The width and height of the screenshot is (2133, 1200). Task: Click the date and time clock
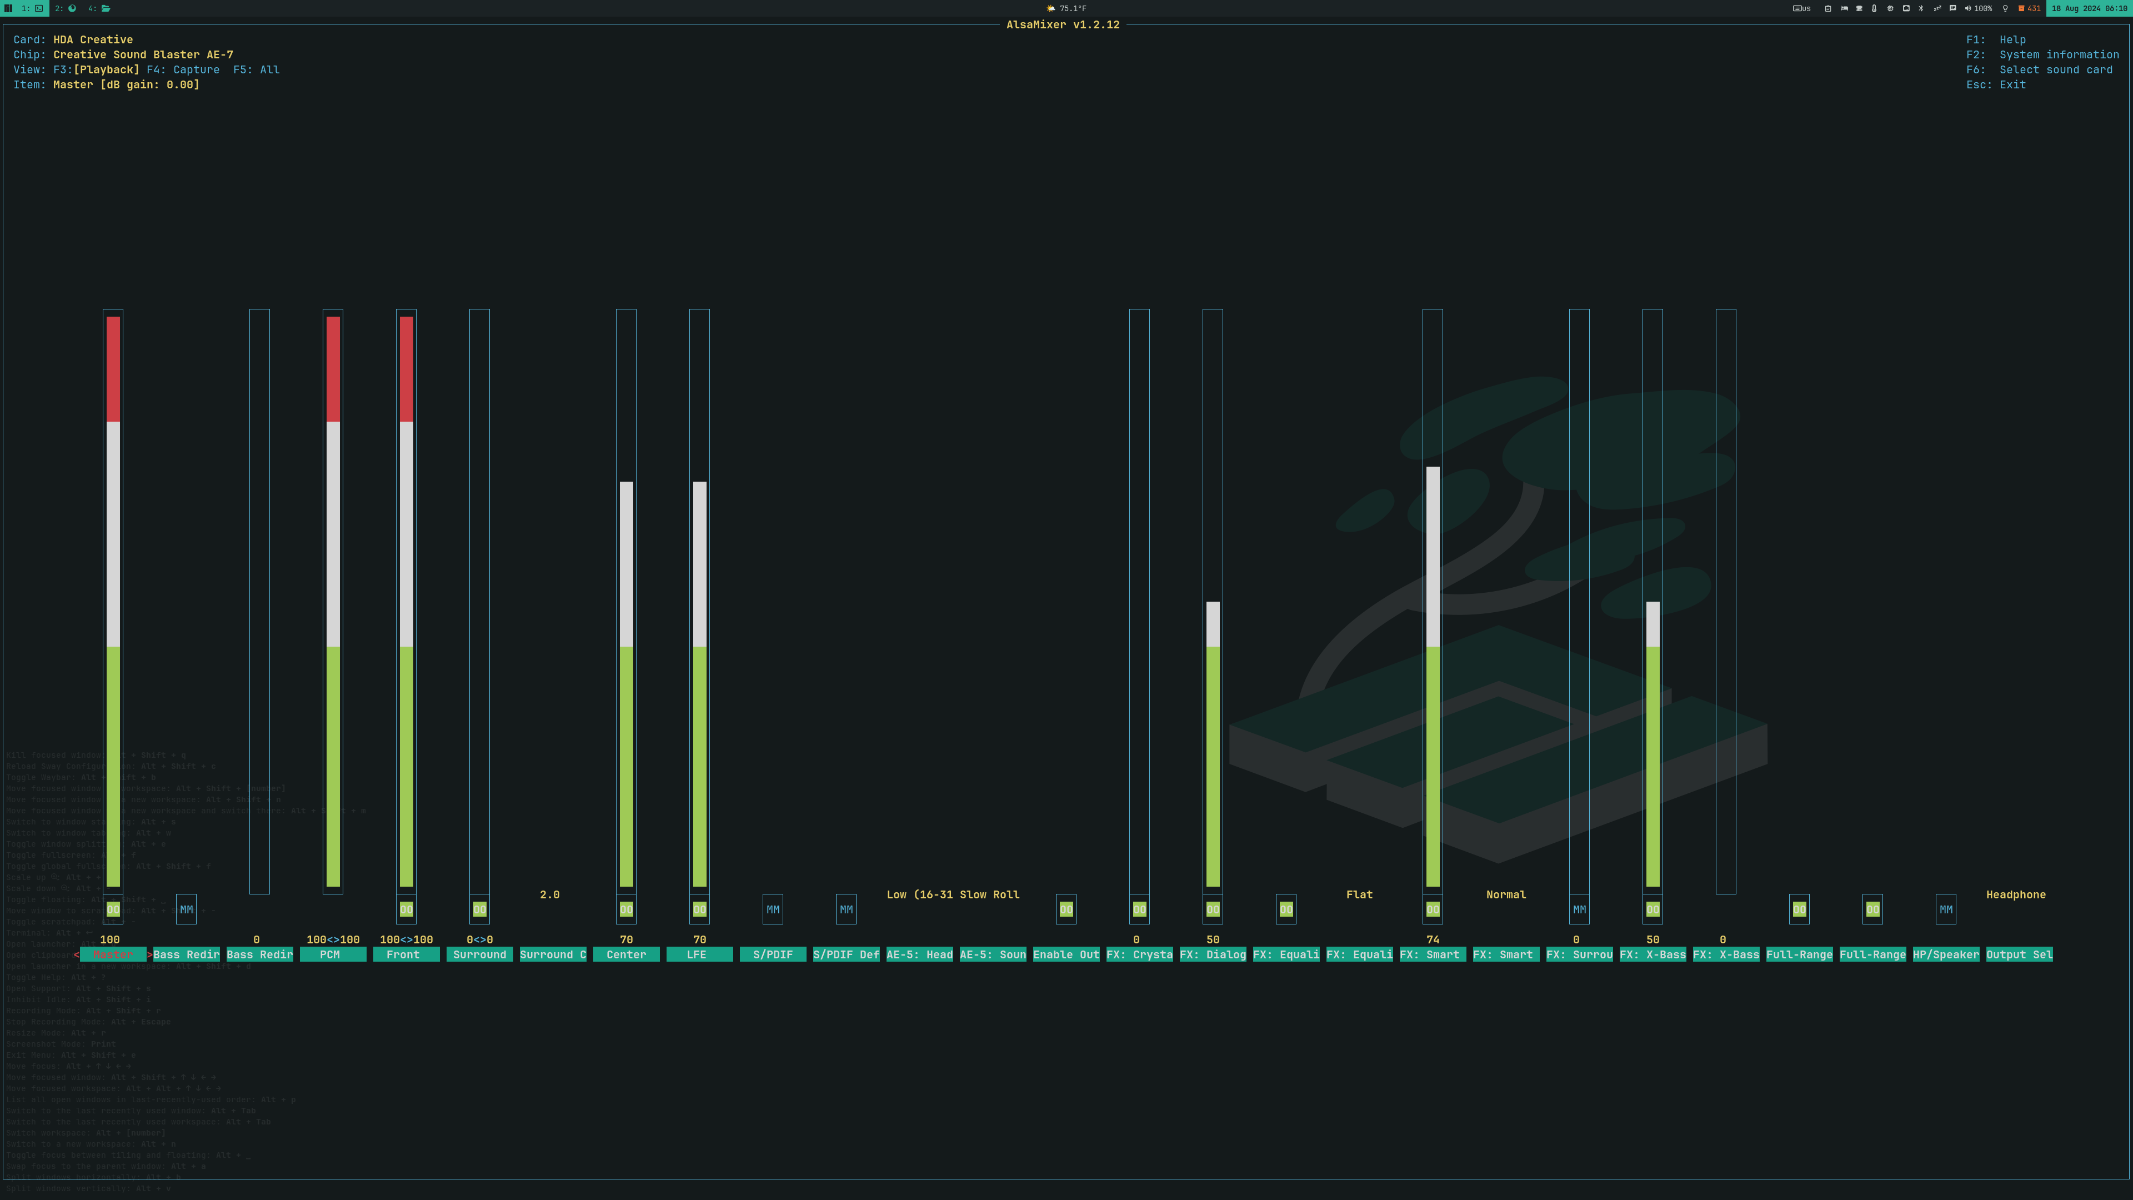pyautogui.click(x=2088, y=8)
